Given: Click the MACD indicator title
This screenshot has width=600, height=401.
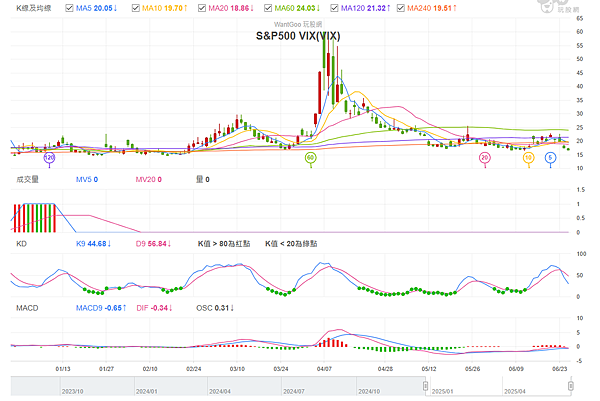Looking at the screenshot, I should click(27, 308).
